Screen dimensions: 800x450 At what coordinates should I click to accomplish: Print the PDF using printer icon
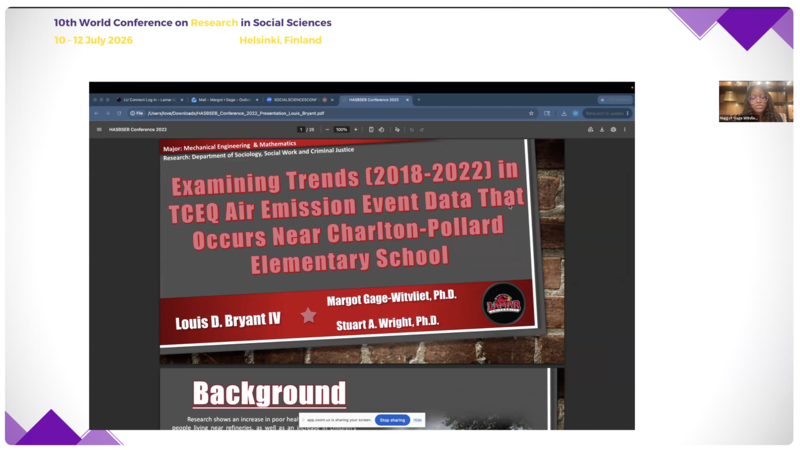[613, 130]
